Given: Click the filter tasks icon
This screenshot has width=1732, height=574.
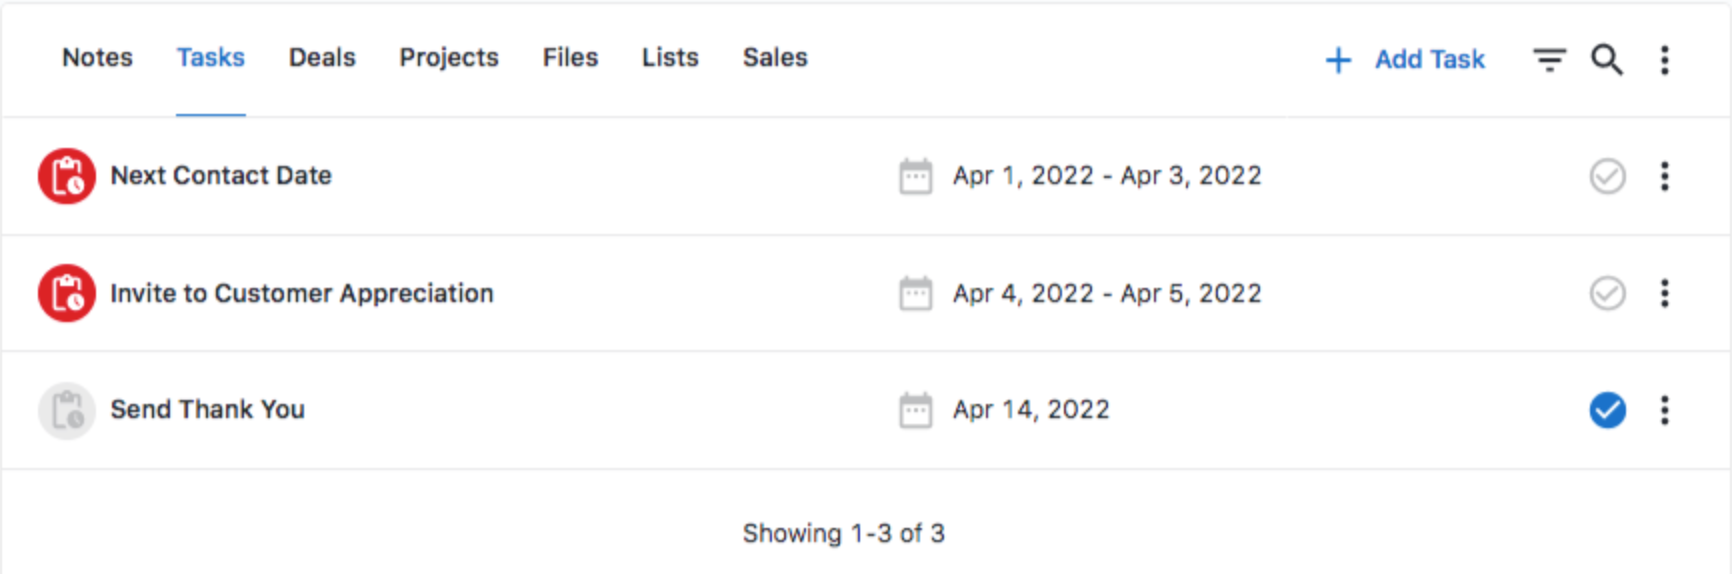Looking at the screenshot, I should [x=1549, y=60].
